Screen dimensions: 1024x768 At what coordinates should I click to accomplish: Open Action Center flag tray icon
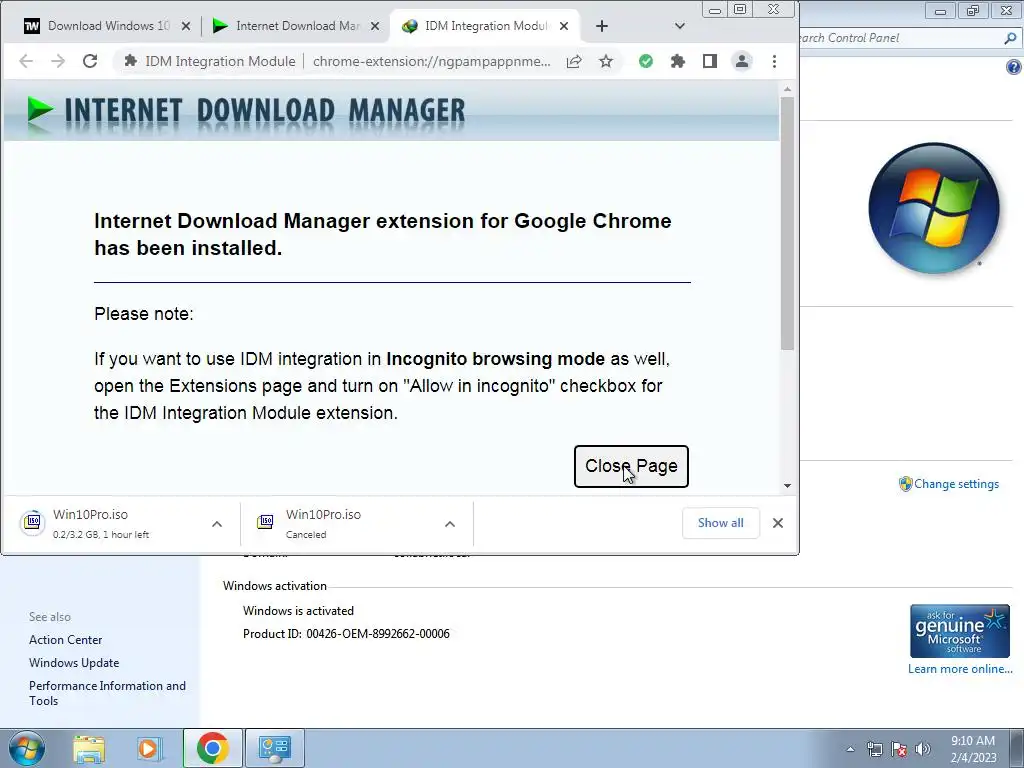(x=899, y=749)
